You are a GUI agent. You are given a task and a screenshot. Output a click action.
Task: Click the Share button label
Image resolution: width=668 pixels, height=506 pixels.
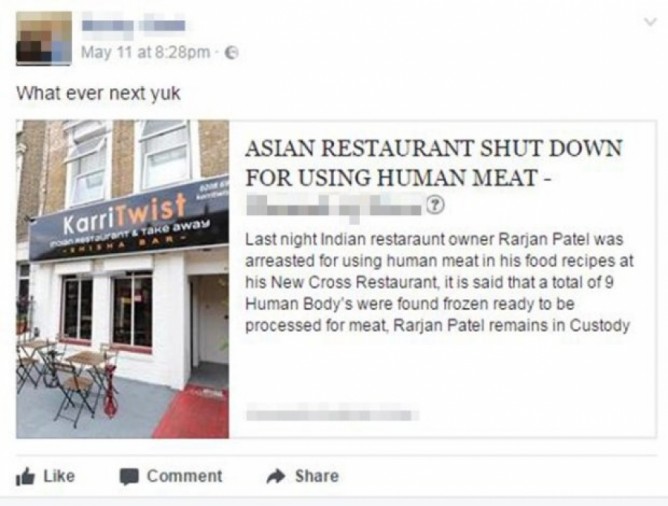[x=317, y=476]
